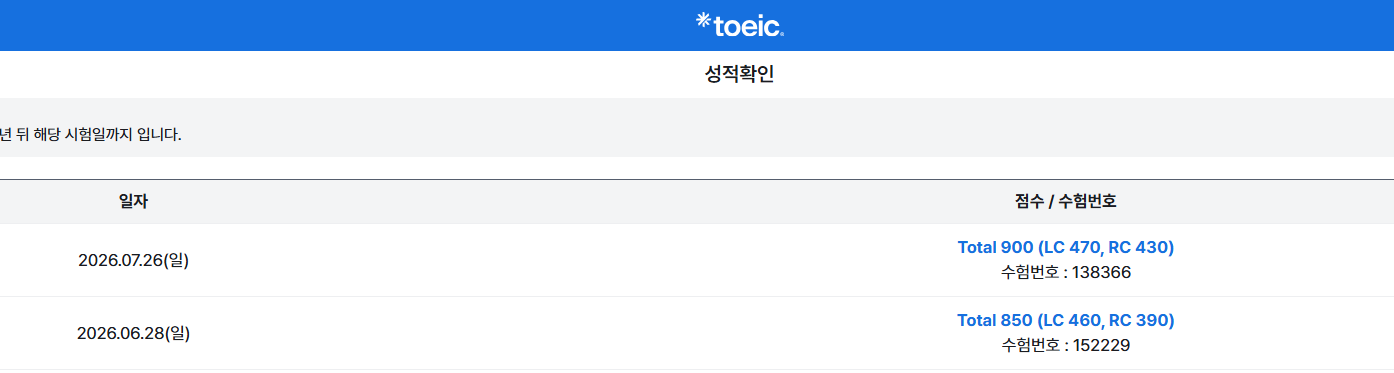1394x373 pixels.
Task: Select the 2026.06.28(일) date cell
Action: tap(133, 333)
